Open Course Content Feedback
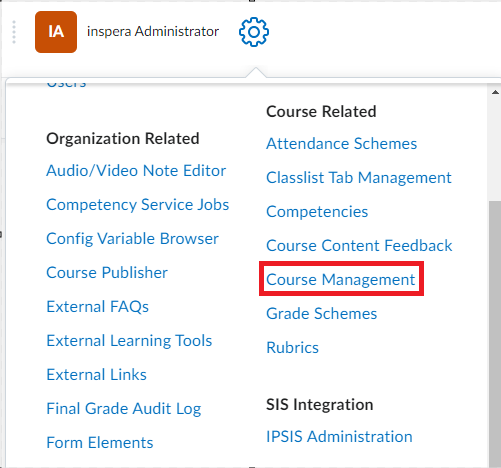The height and width of the screenshot is (468, 501). coord(359,246)
